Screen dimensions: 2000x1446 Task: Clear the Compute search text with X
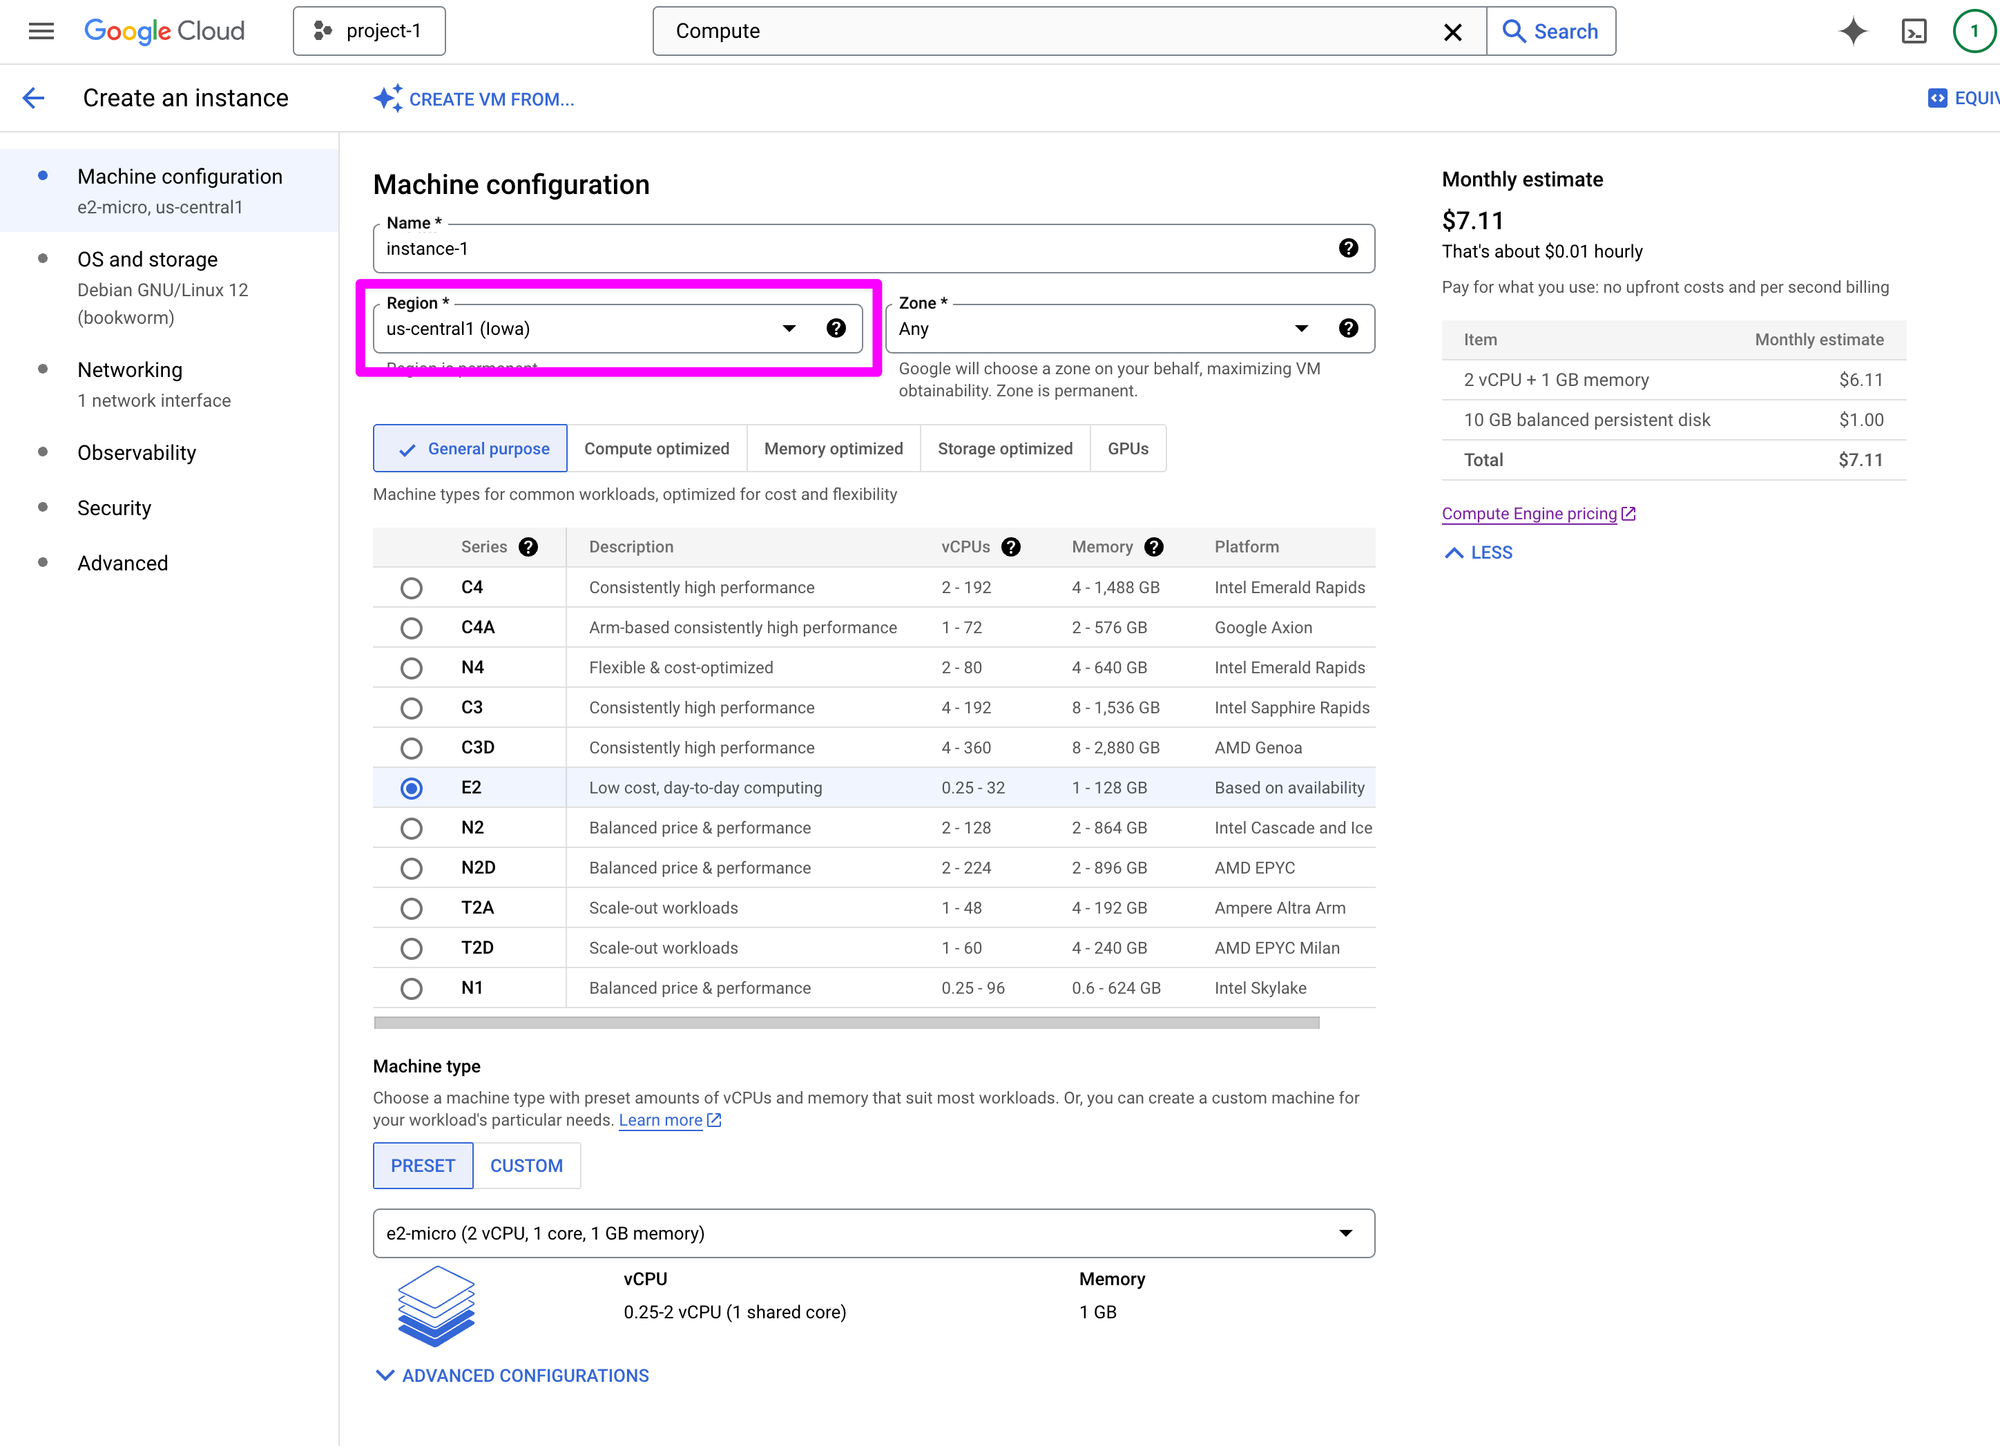1453,32
